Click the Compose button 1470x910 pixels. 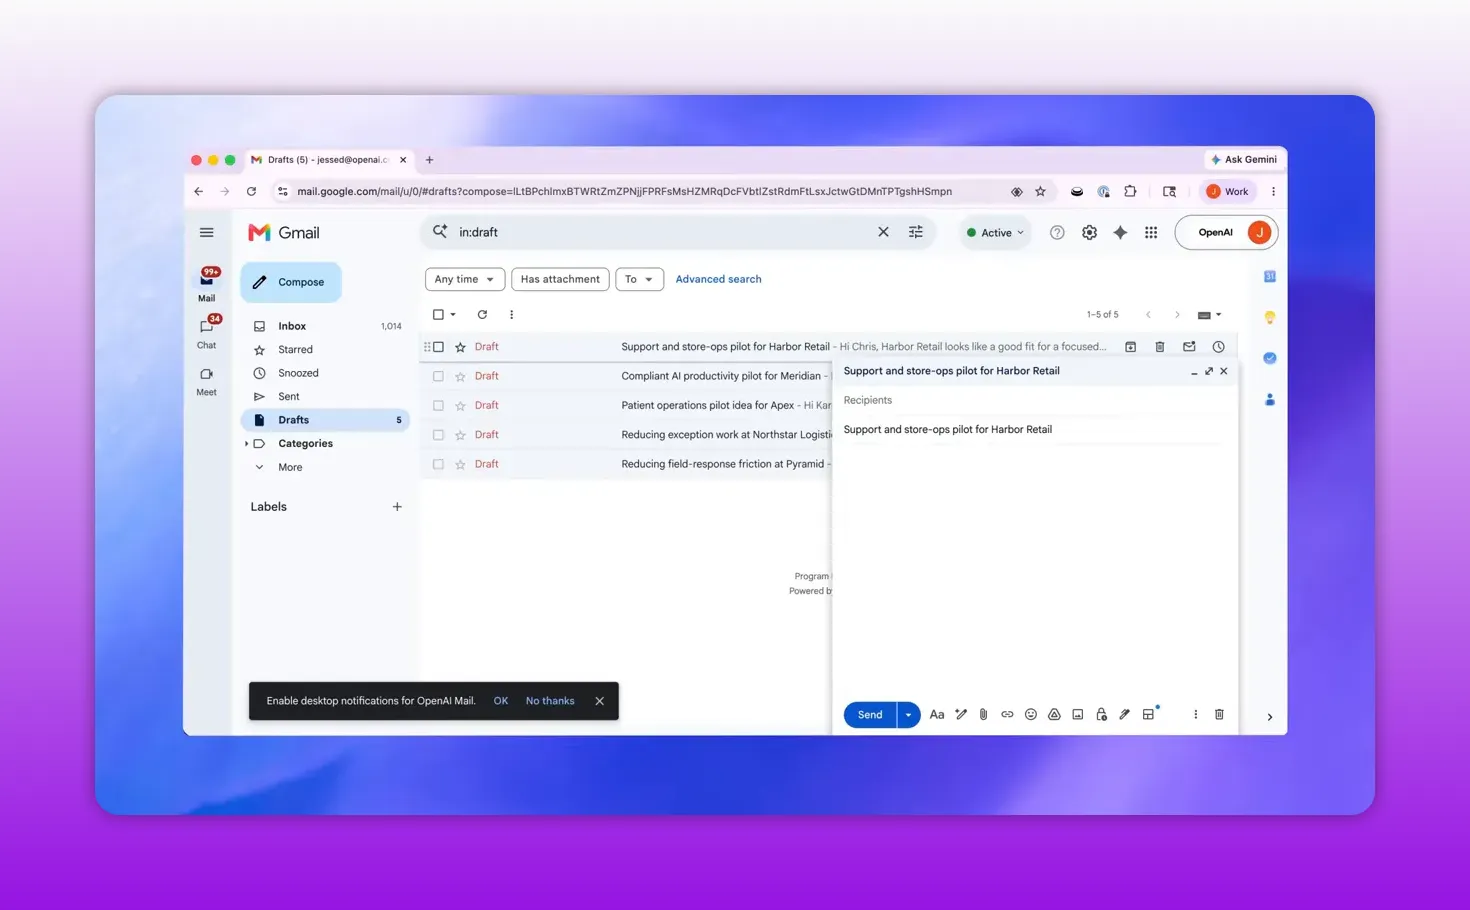tap(290, 282)
